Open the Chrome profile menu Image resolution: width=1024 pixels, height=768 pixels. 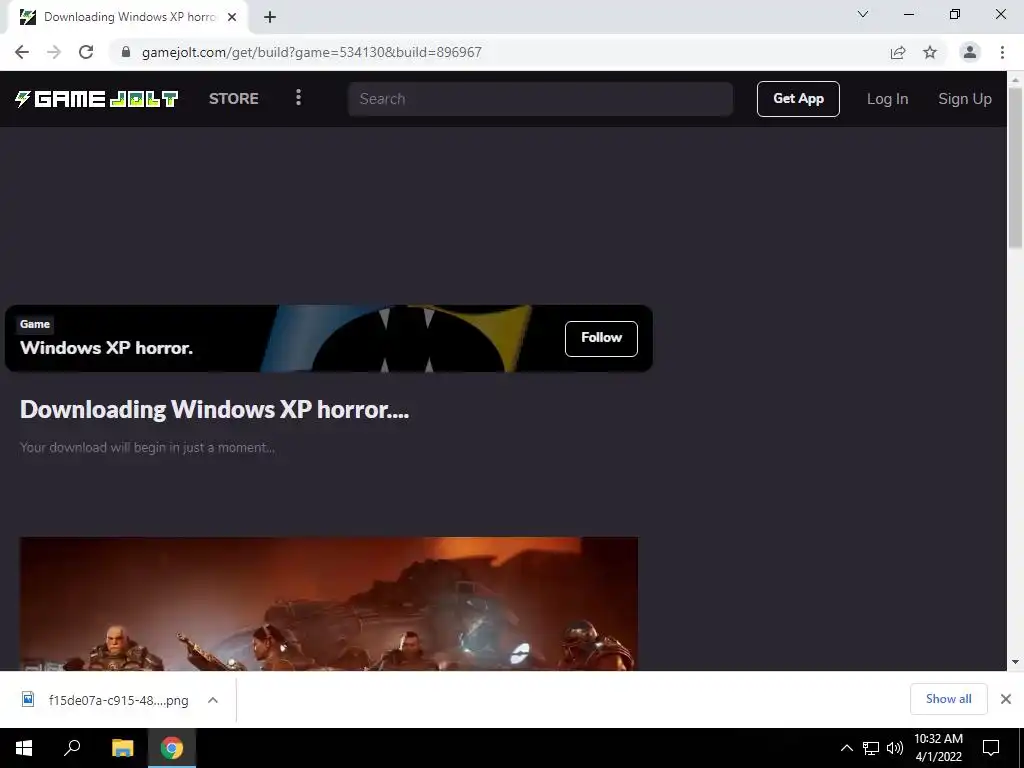(970, 52)
